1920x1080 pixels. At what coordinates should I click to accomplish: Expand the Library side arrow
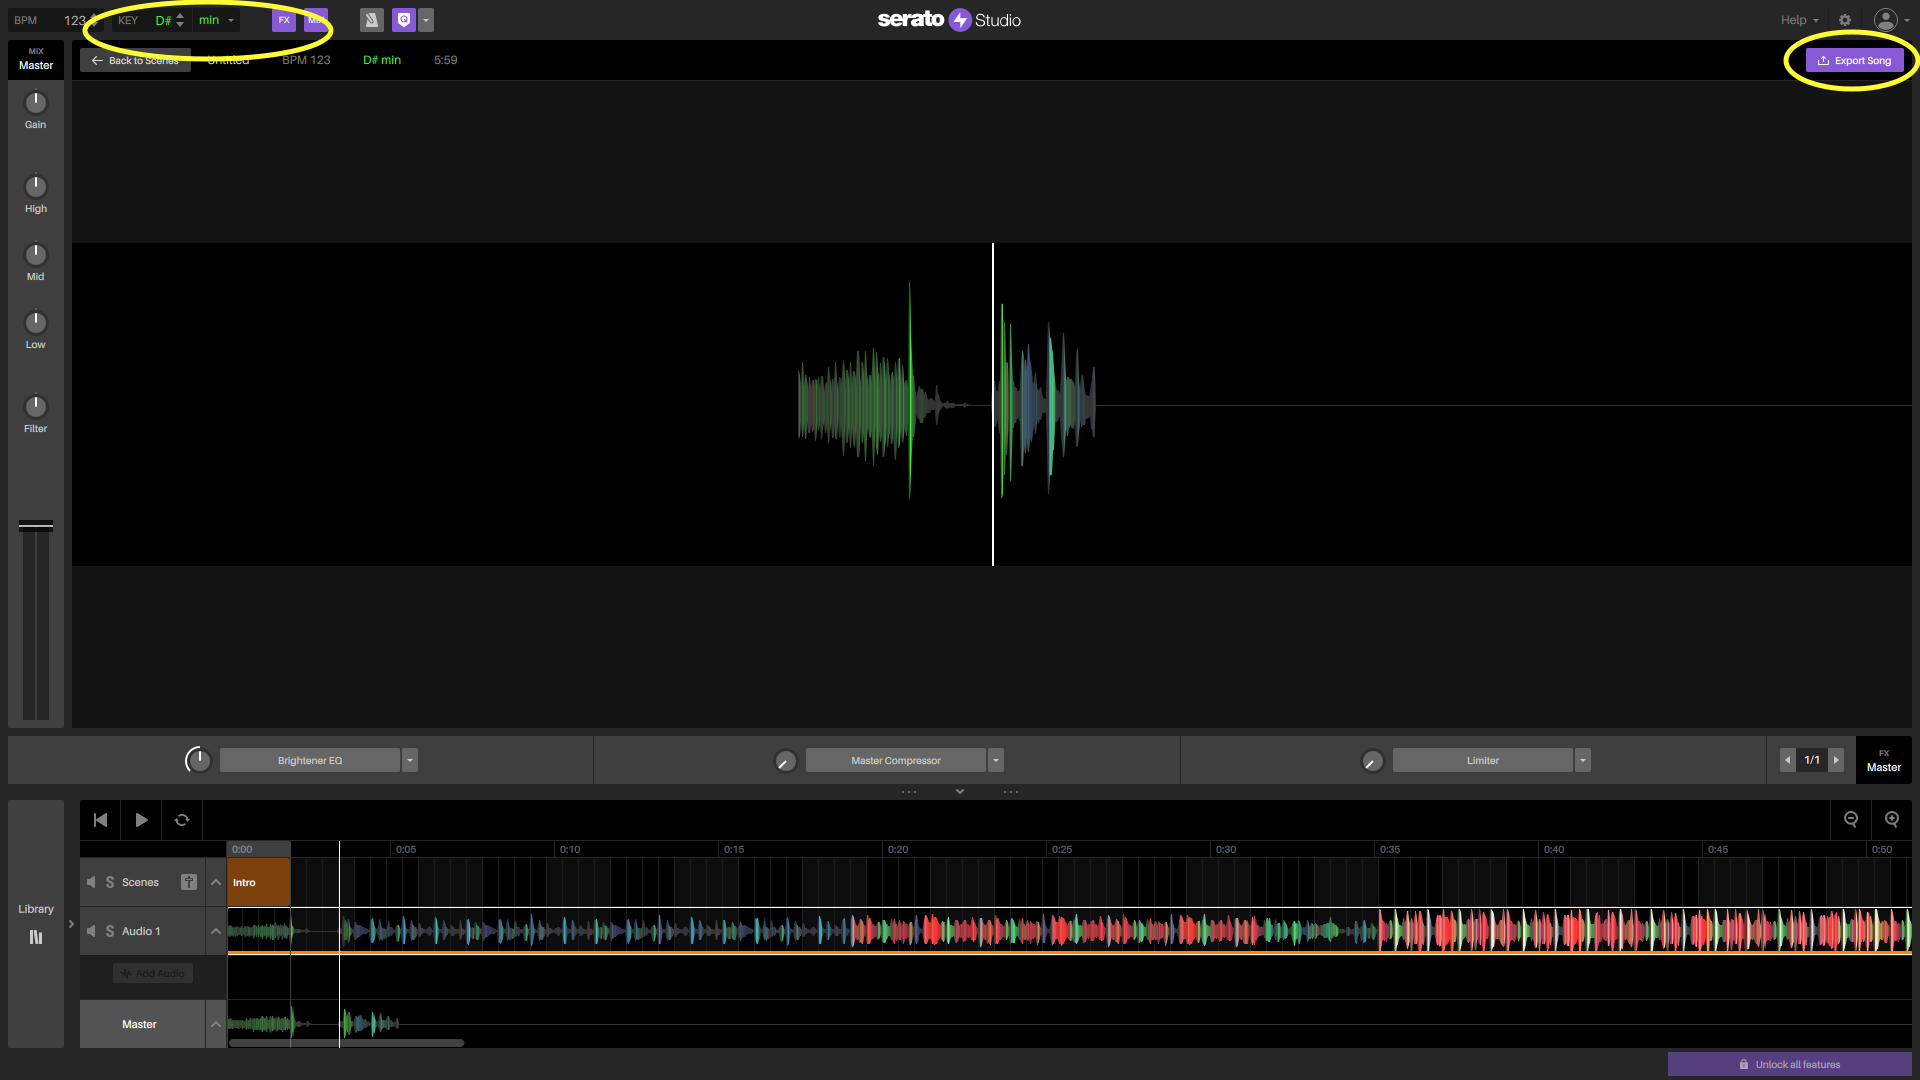coord(71,924)
